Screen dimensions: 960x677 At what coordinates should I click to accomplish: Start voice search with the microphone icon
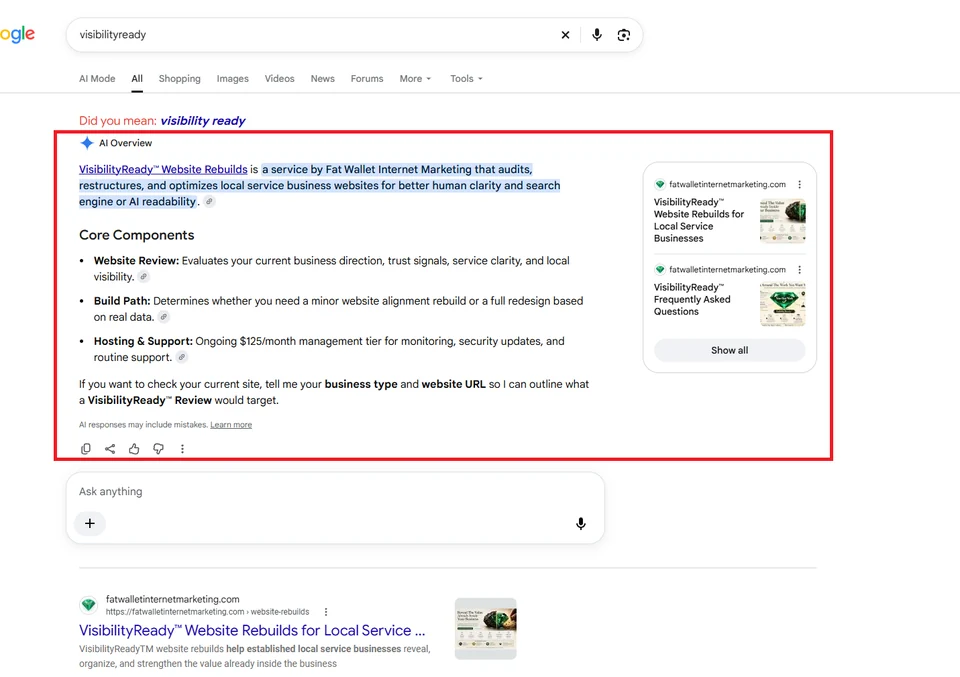(596, 35)
